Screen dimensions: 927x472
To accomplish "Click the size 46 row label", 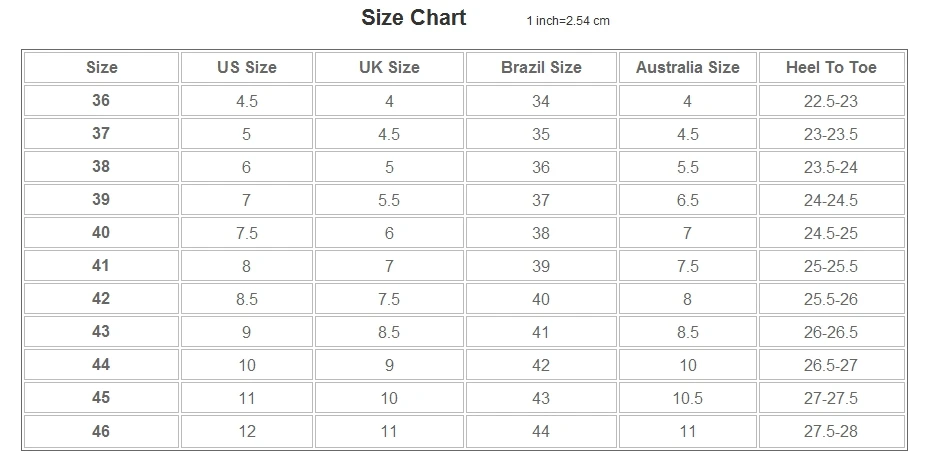I will [x=101, y=431].
